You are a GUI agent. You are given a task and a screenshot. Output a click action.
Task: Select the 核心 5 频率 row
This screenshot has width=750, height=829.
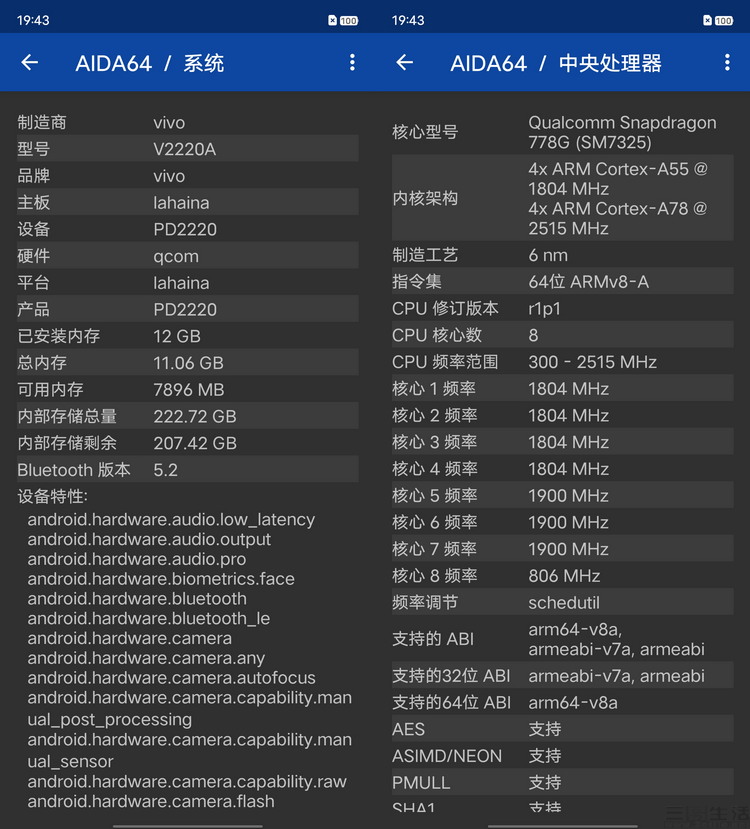pyautogui.click(x=562, y=495)
